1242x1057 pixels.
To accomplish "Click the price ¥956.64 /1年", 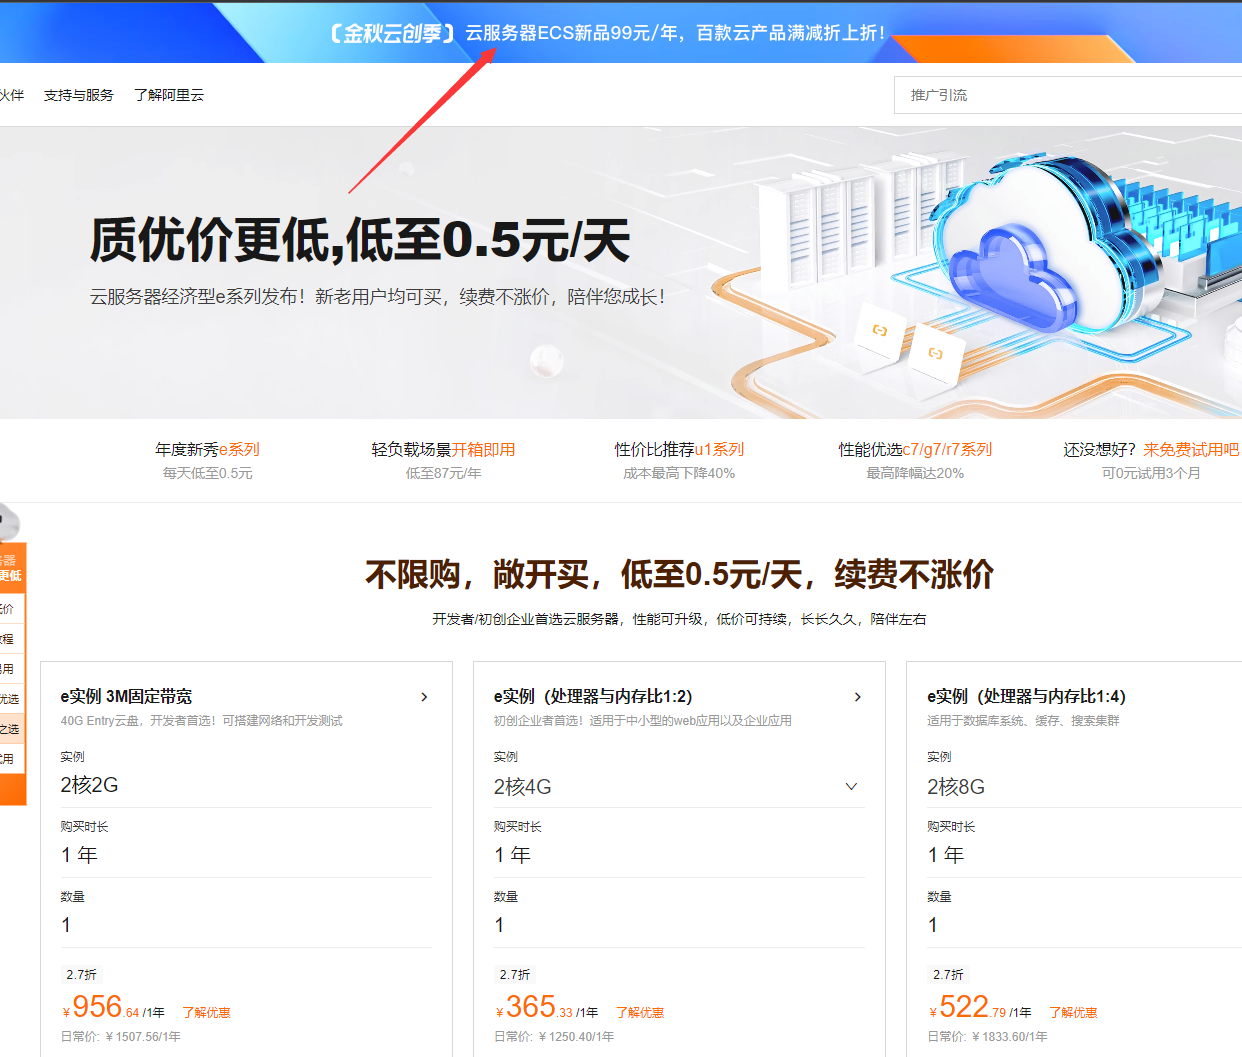I will click(x=113, y=1007).
